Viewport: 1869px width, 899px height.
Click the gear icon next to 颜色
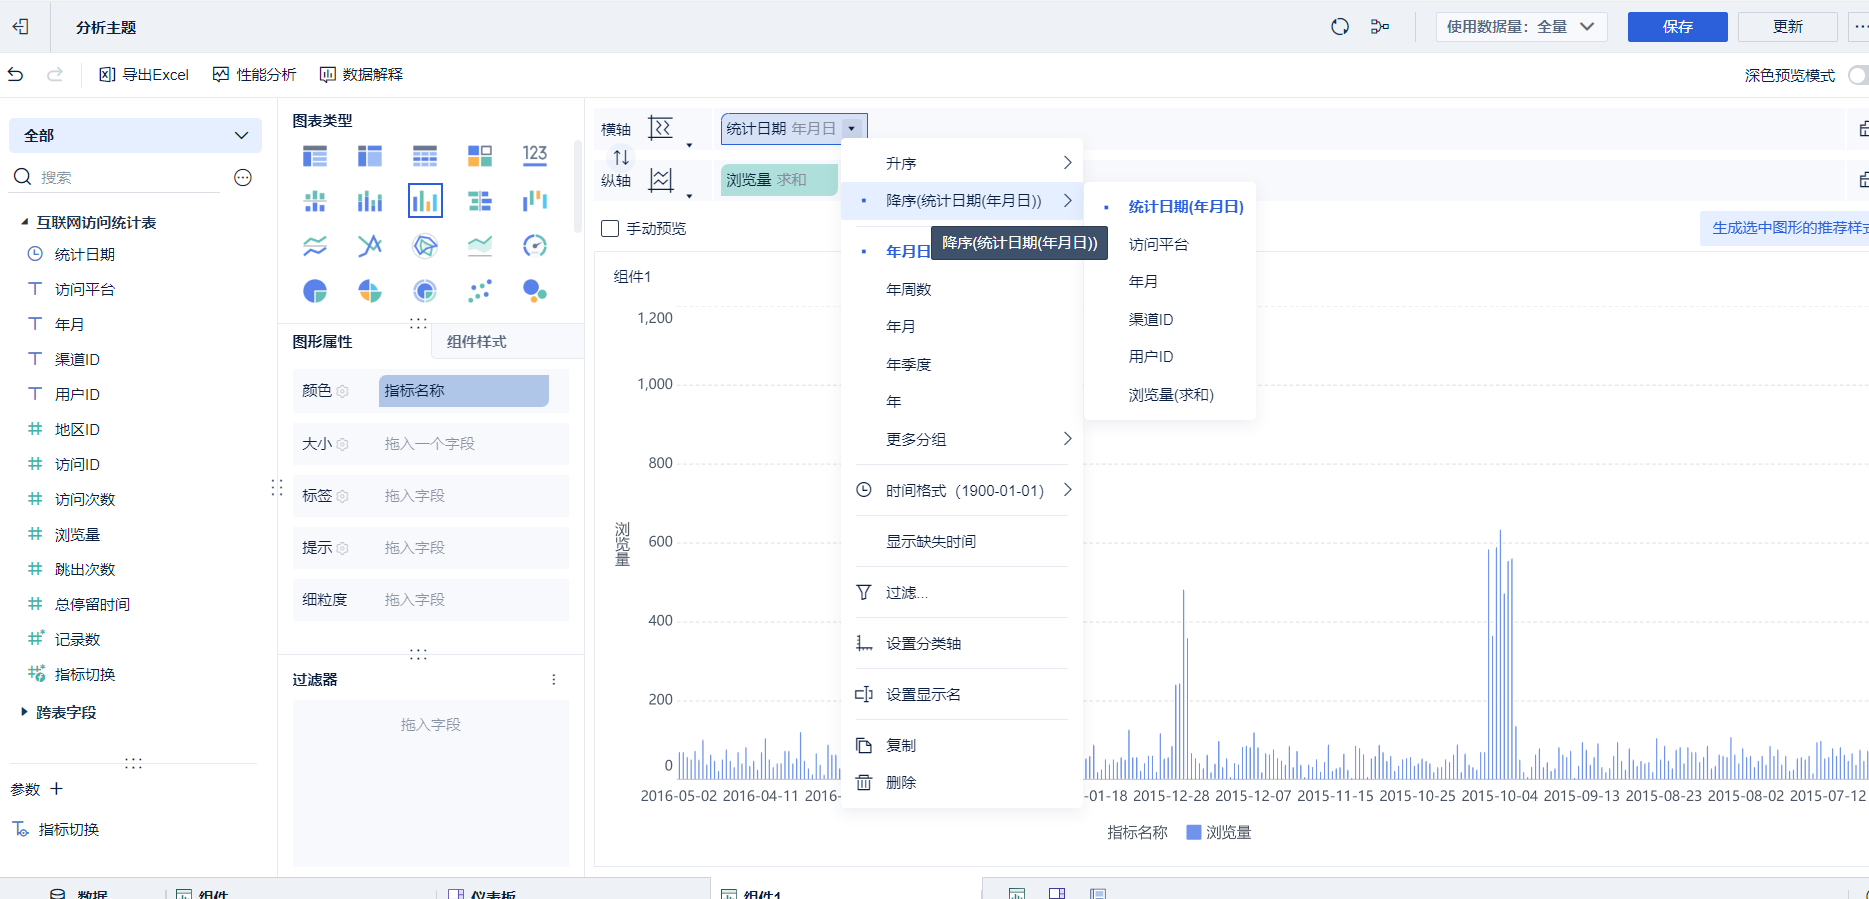pos(343,391)
